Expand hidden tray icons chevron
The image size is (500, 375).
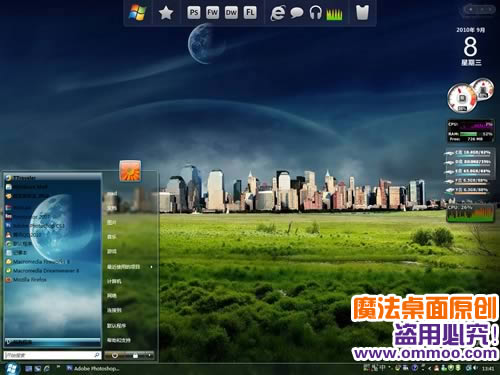[430, 368]
